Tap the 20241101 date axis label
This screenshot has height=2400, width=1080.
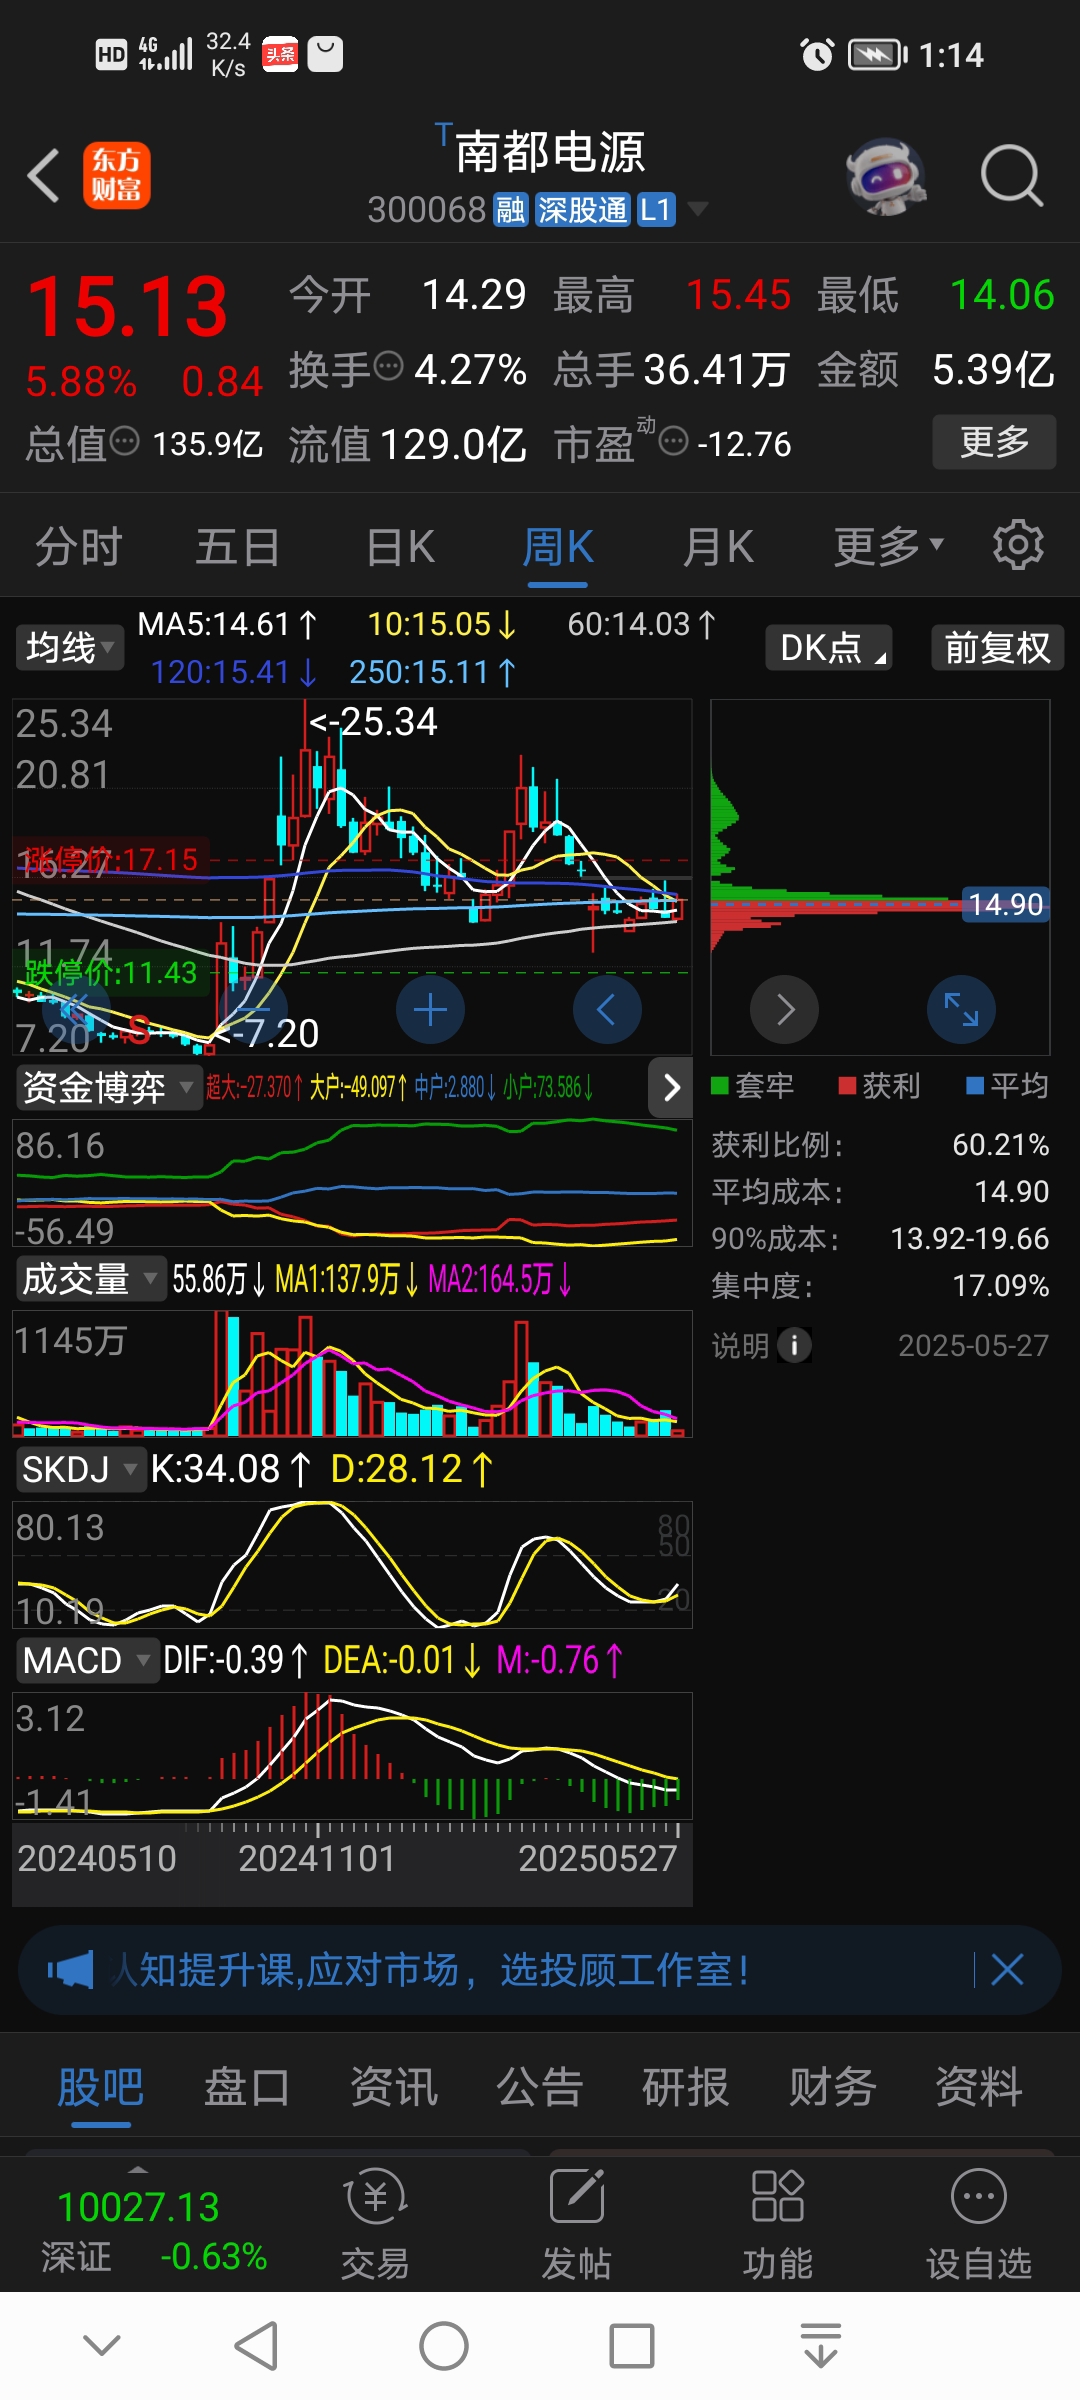coord(317,1859)
